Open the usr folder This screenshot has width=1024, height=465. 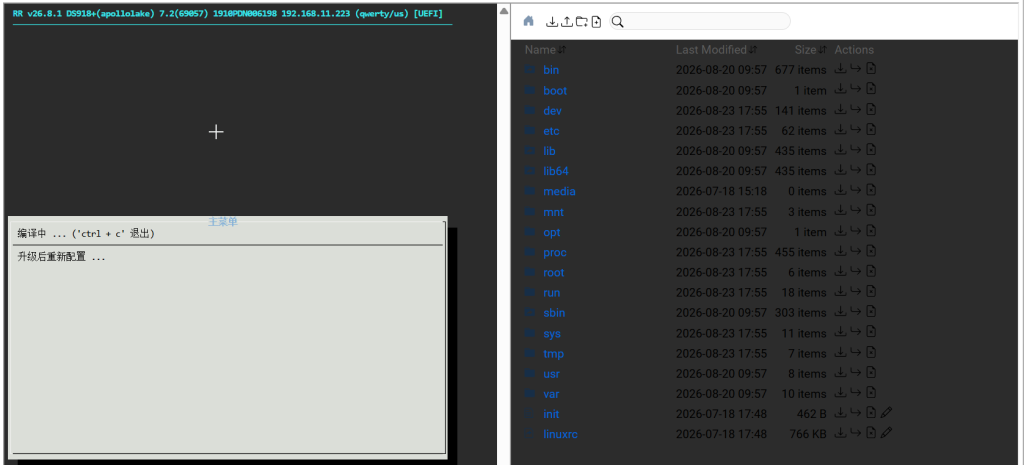click(x=551, y=374)
